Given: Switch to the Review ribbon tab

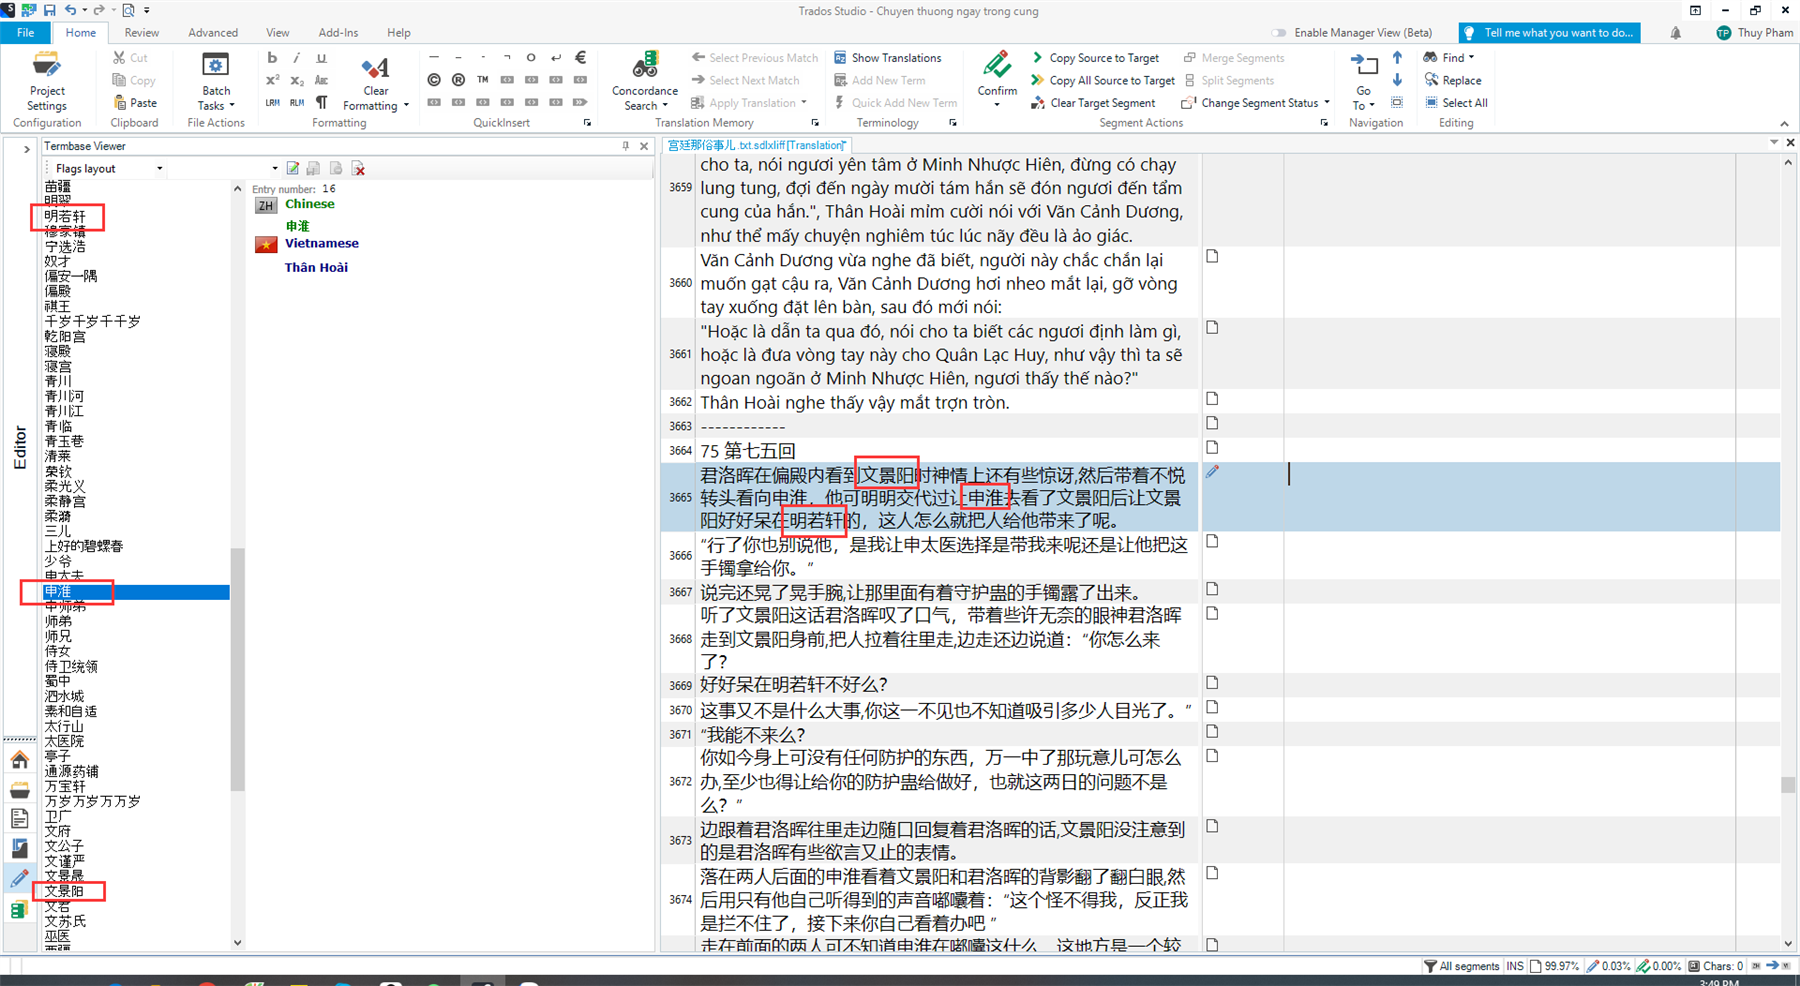Looking at the screenshot, I should [x=141, y=32].
